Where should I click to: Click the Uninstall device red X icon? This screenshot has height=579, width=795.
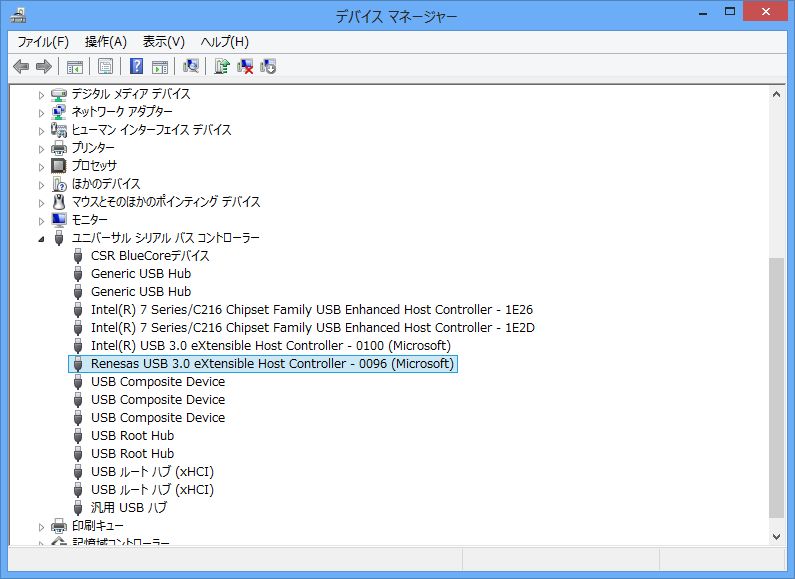click(245, 66)
